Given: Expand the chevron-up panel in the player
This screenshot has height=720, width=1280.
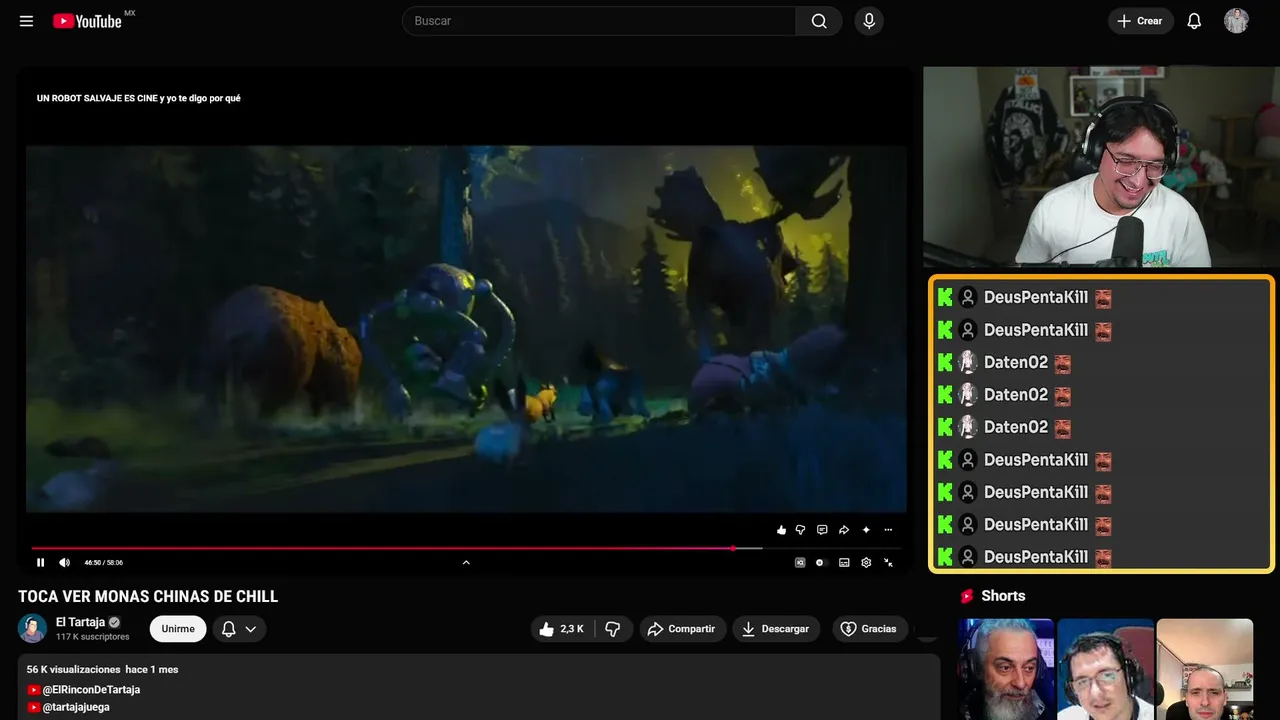Looking at the screenshot, I should click(466, 563).
